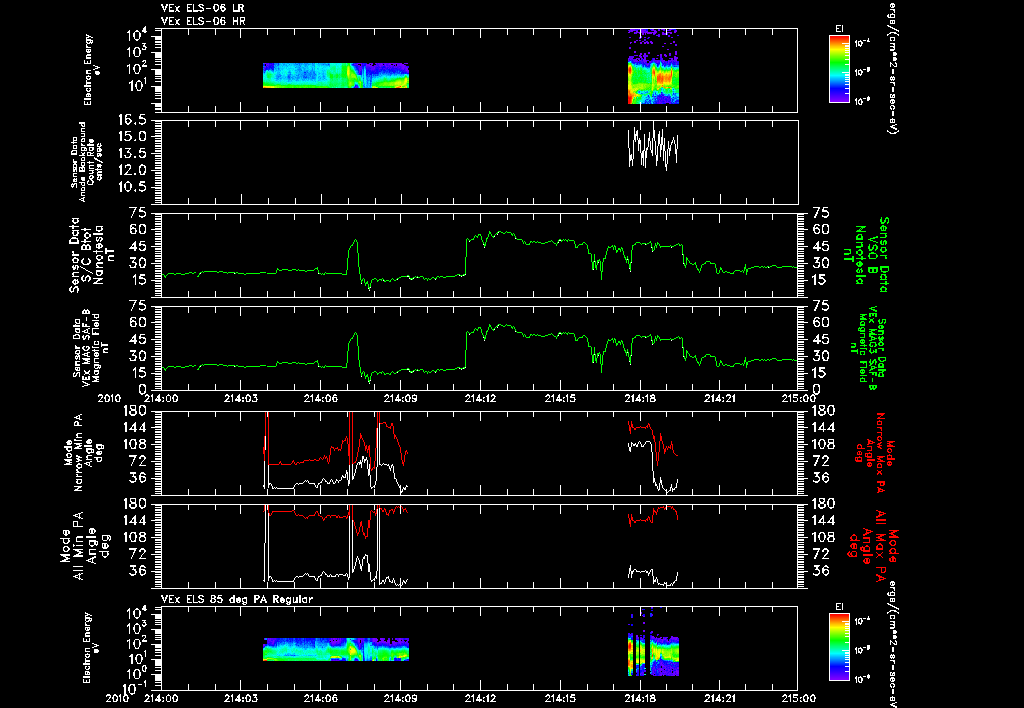Click "214:18" on the bottom time axis
Screen dimensions: 1024x708
click(x=639, y=698)
